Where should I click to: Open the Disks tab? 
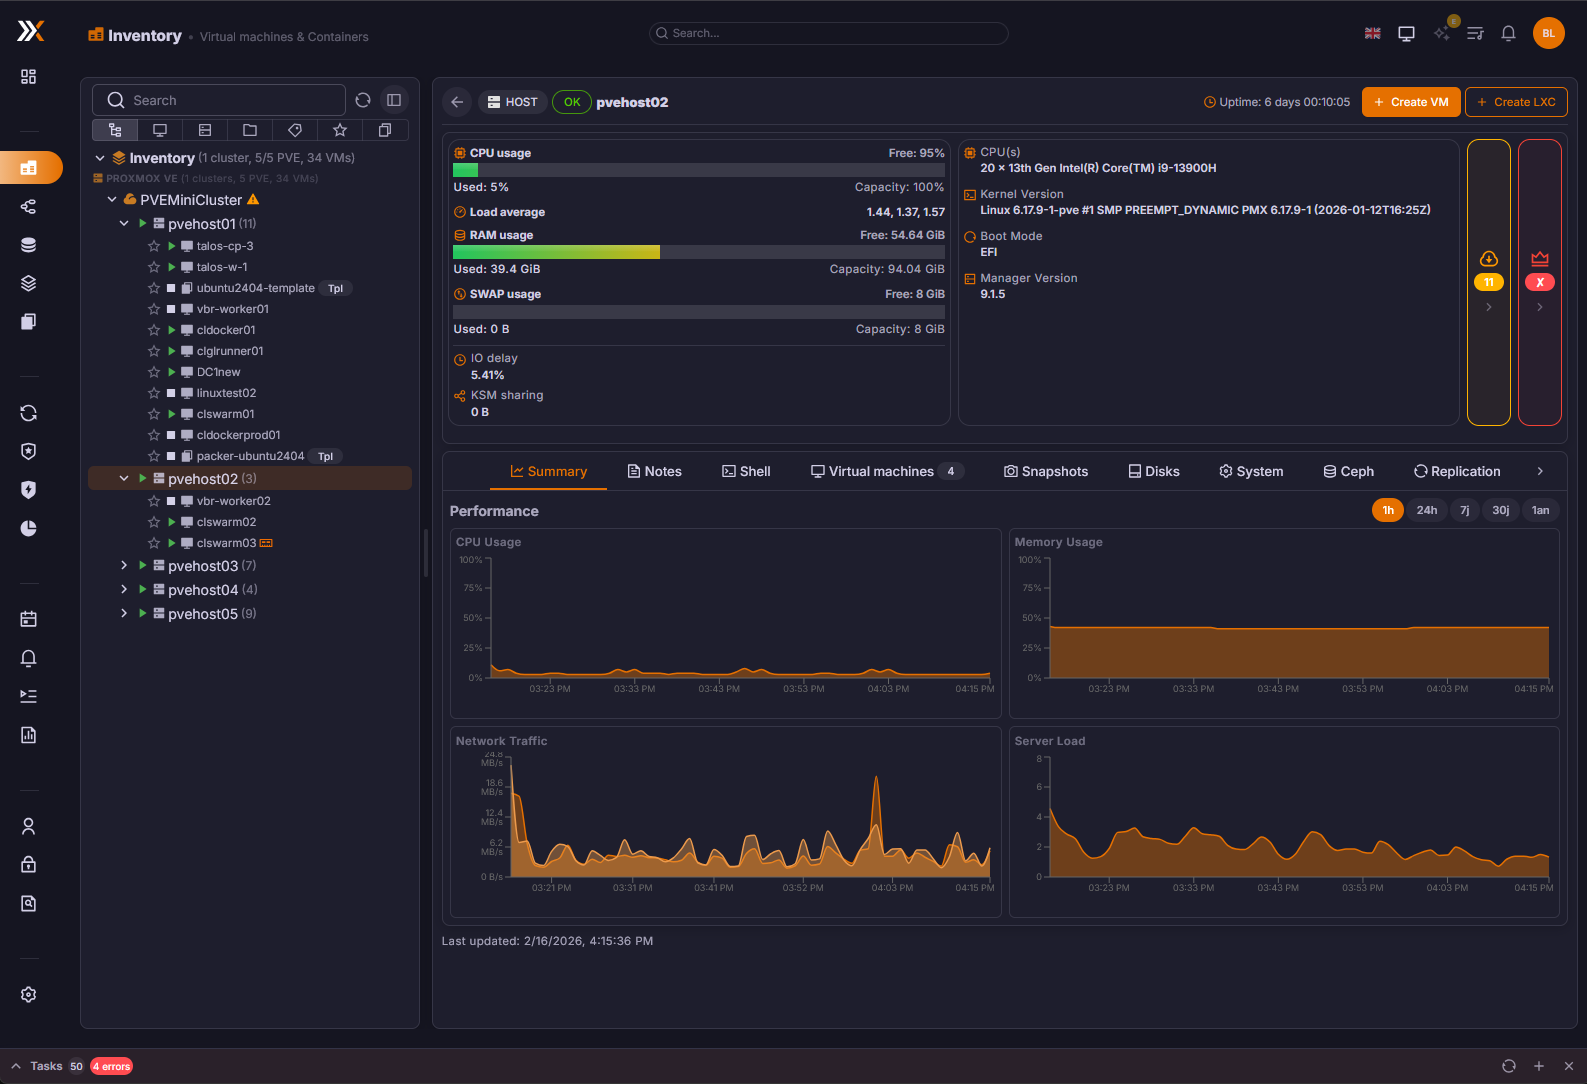click(x=1154, y=471)
